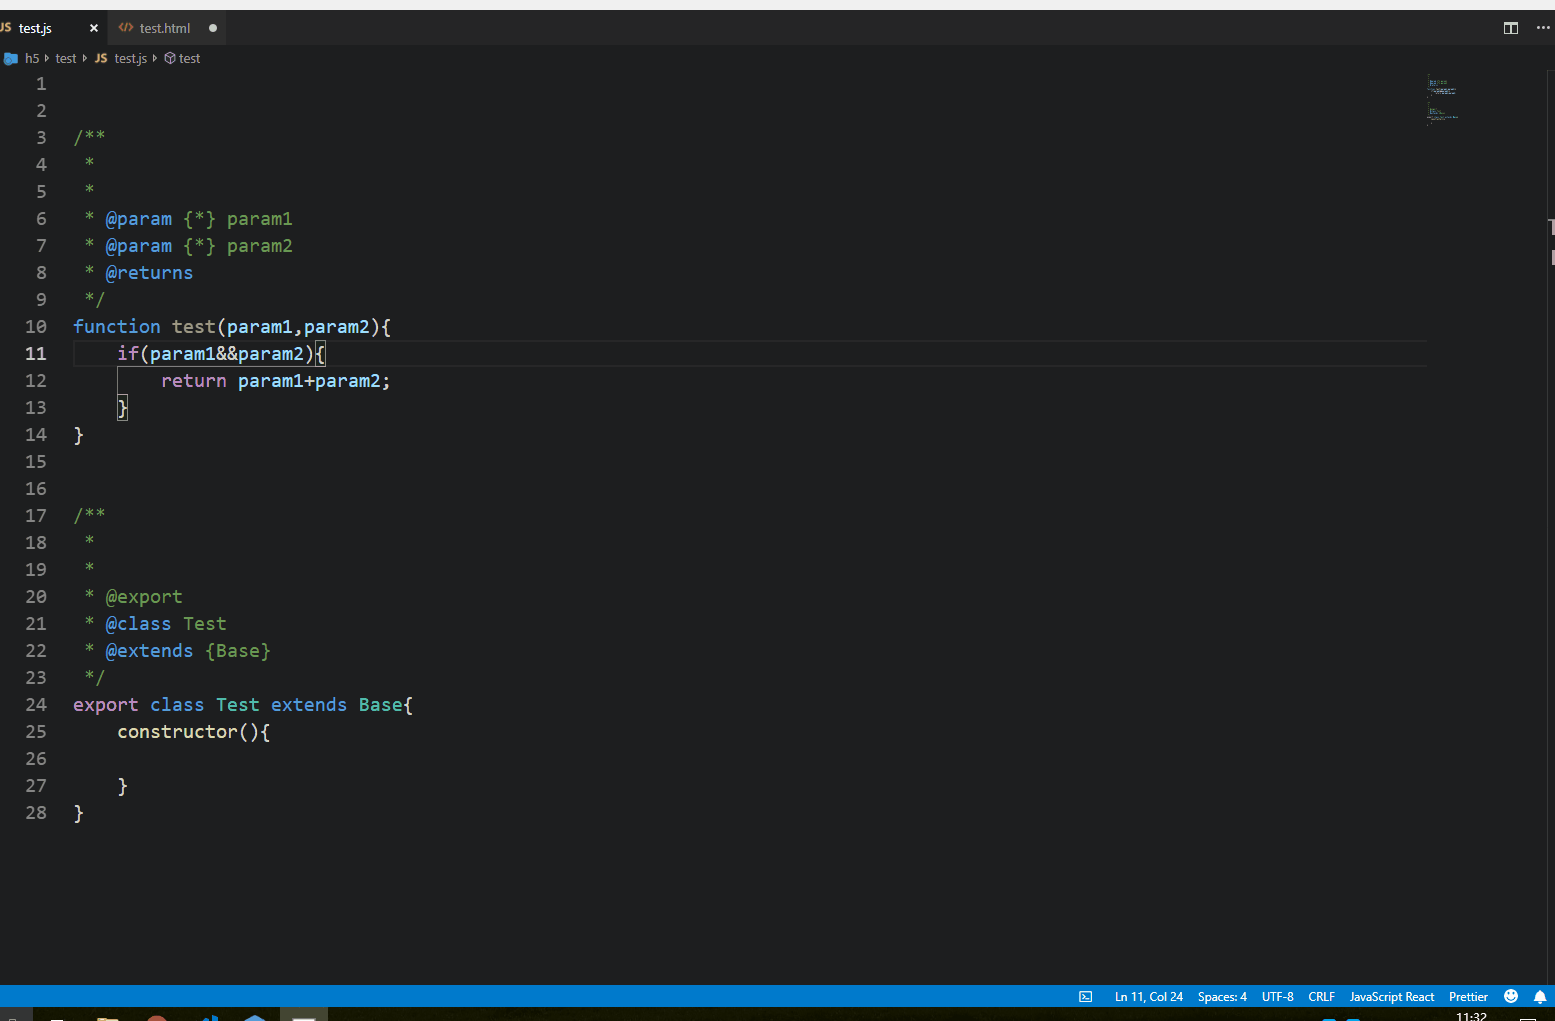Select the test.js breadcrumb

tap(131, 59)
